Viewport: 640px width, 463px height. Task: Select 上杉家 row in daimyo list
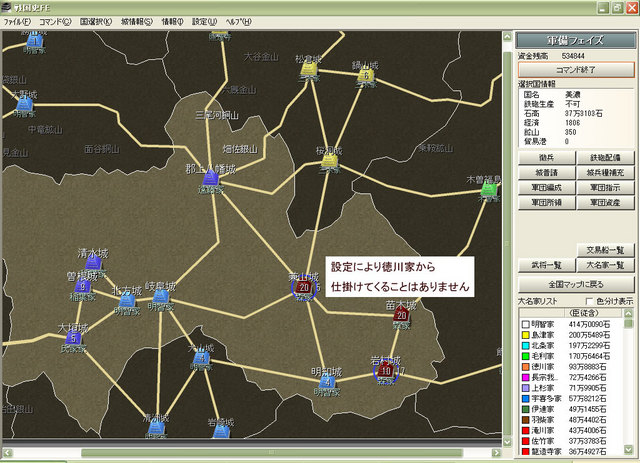(571, 388)
